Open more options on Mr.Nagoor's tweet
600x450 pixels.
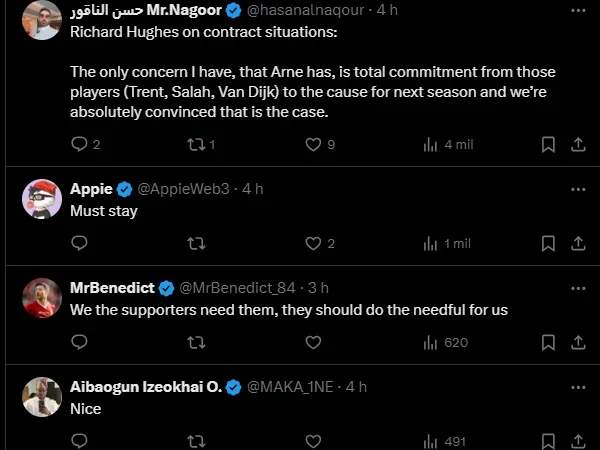pos(577,11)
